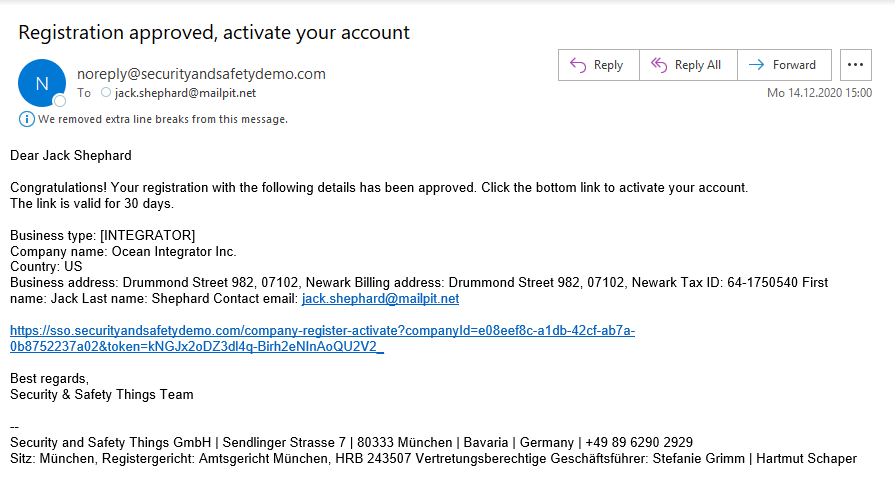The height and width of the screenshot is (486, 895).
Task: Click recipient jack.shephard@mailpit.net in To field
Action: pyautogui.click(x=185, y=93)
